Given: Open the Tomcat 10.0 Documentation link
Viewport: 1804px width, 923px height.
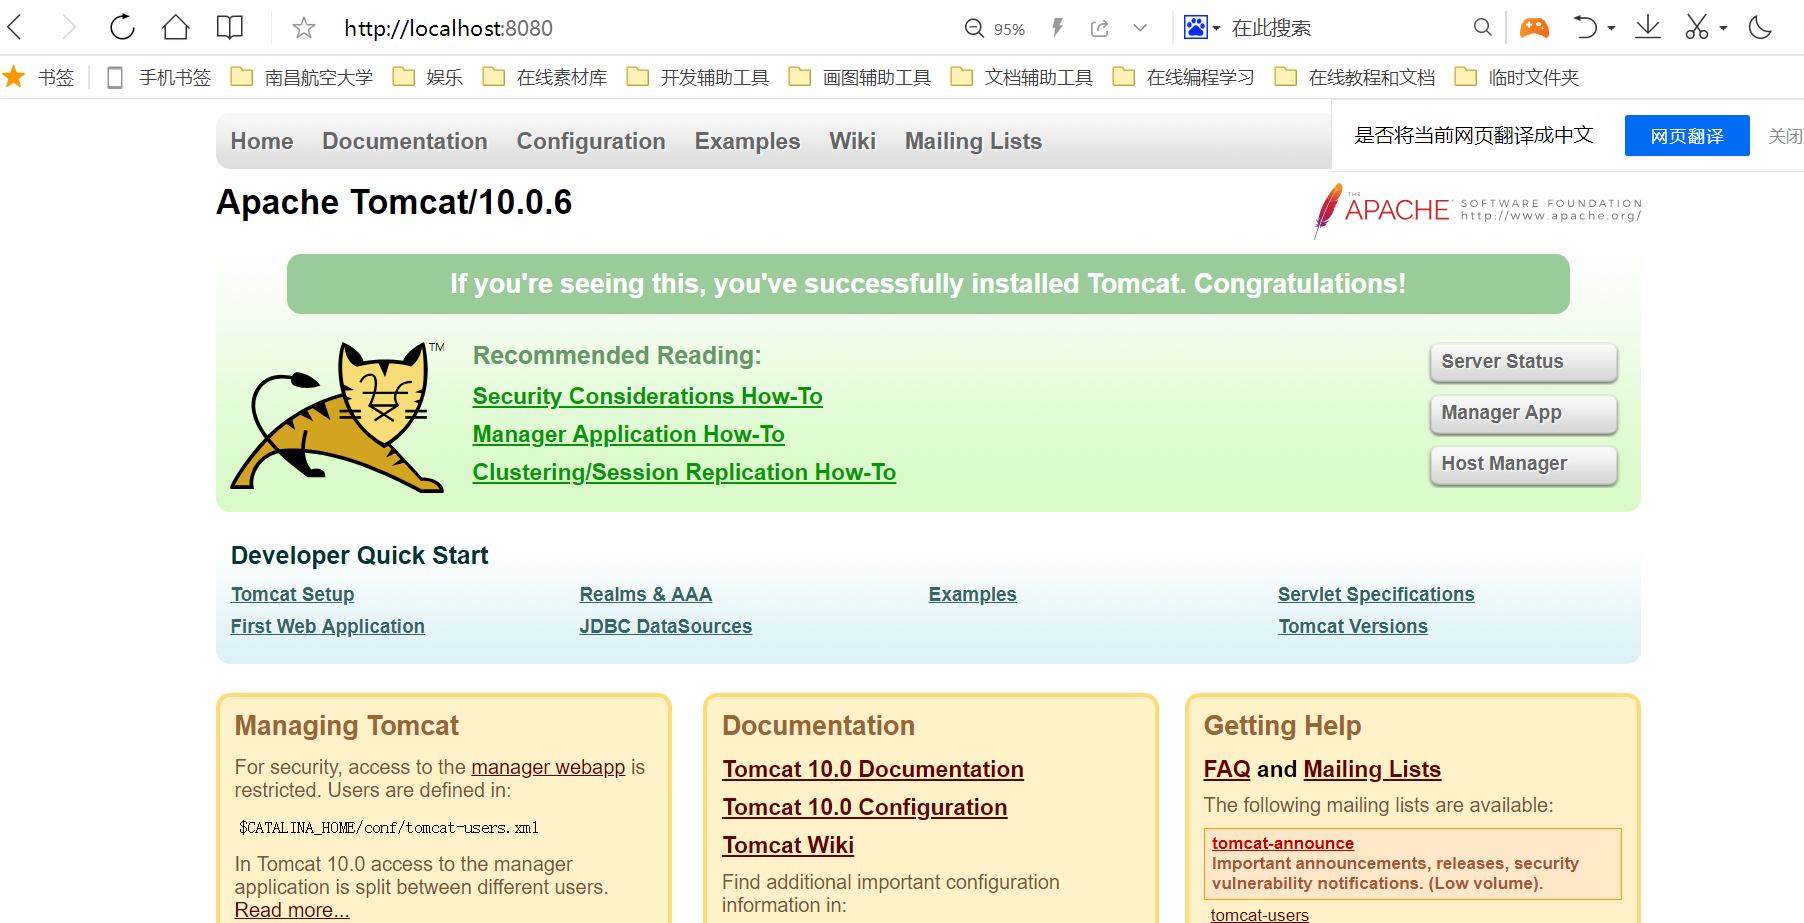Looking at the screenshot, I should click(873, 769).
